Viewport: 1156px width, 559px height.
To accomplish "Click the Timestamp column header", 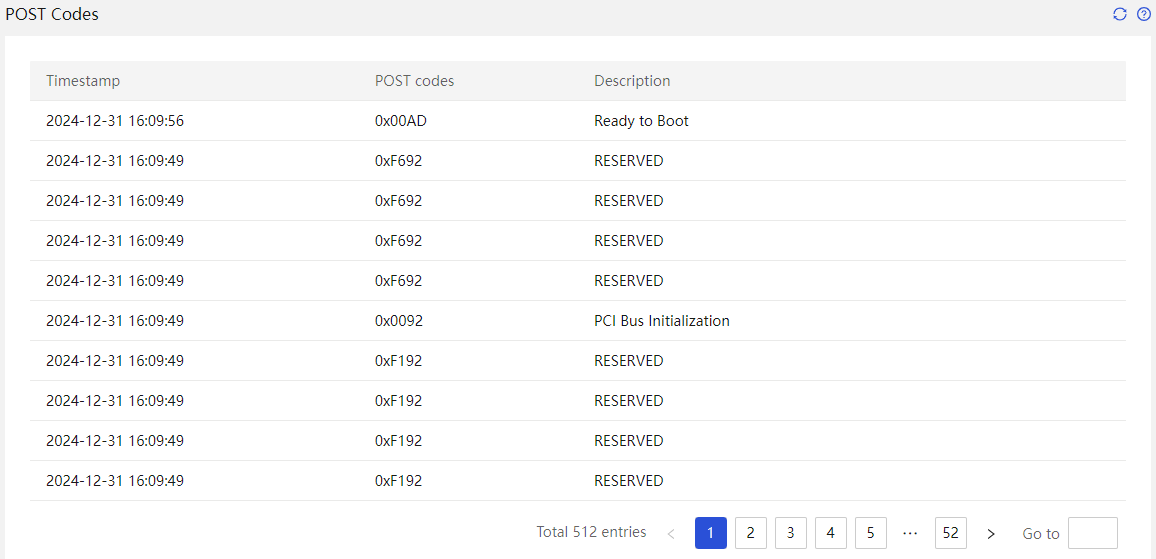I will 83,81.
